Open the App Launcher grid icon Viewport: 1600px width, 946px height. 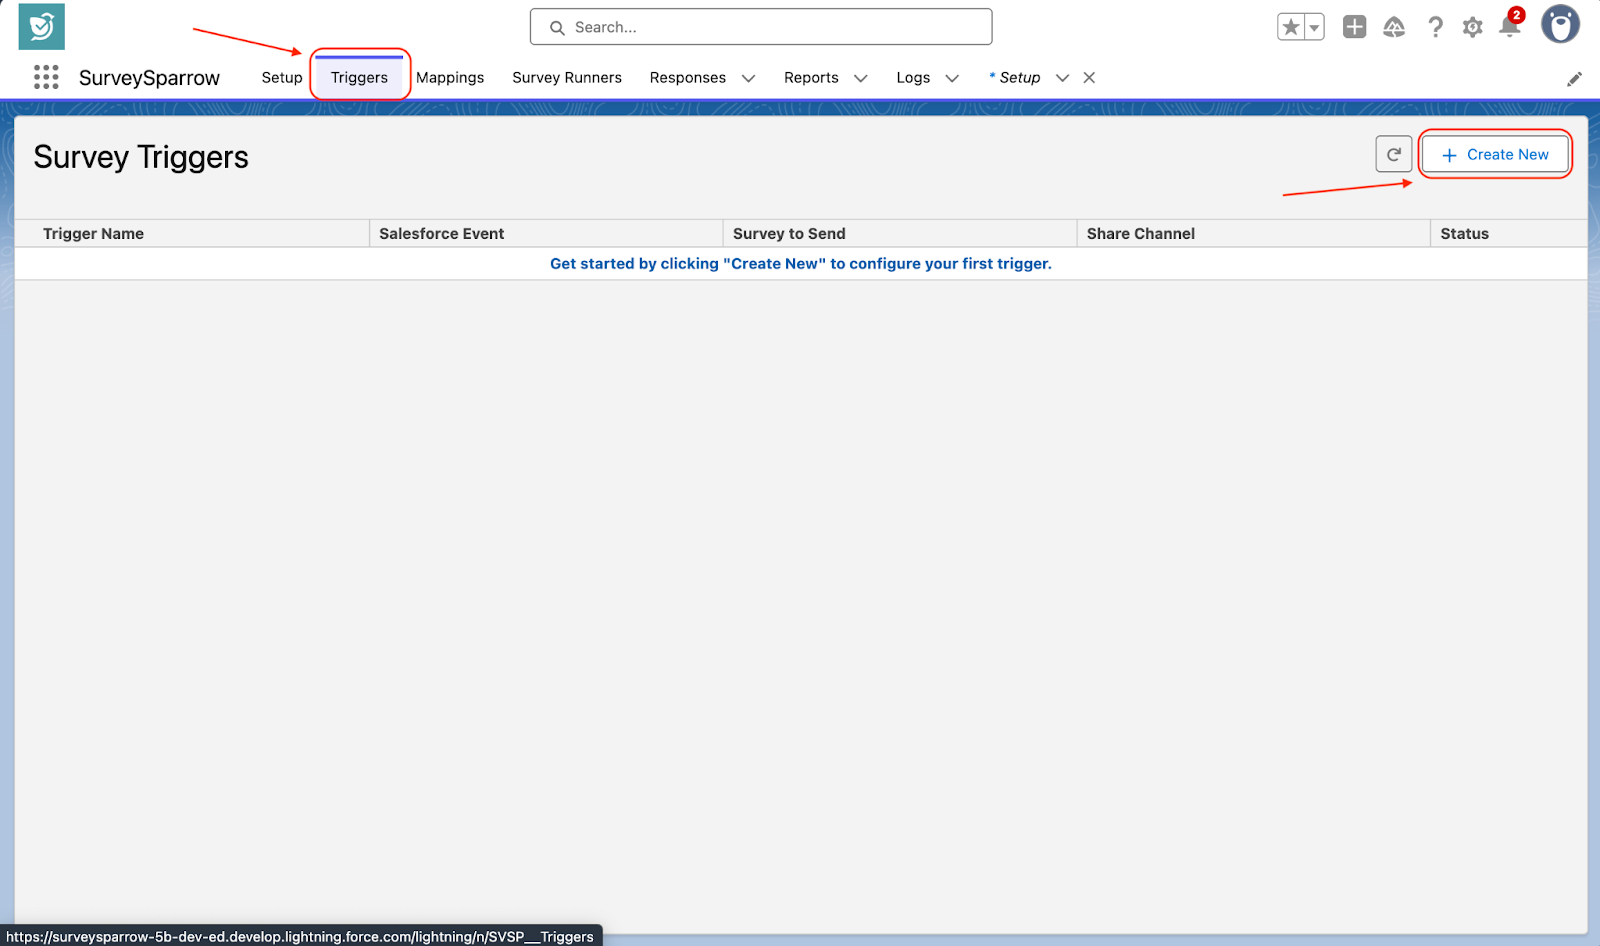click(x=46, y=77)
